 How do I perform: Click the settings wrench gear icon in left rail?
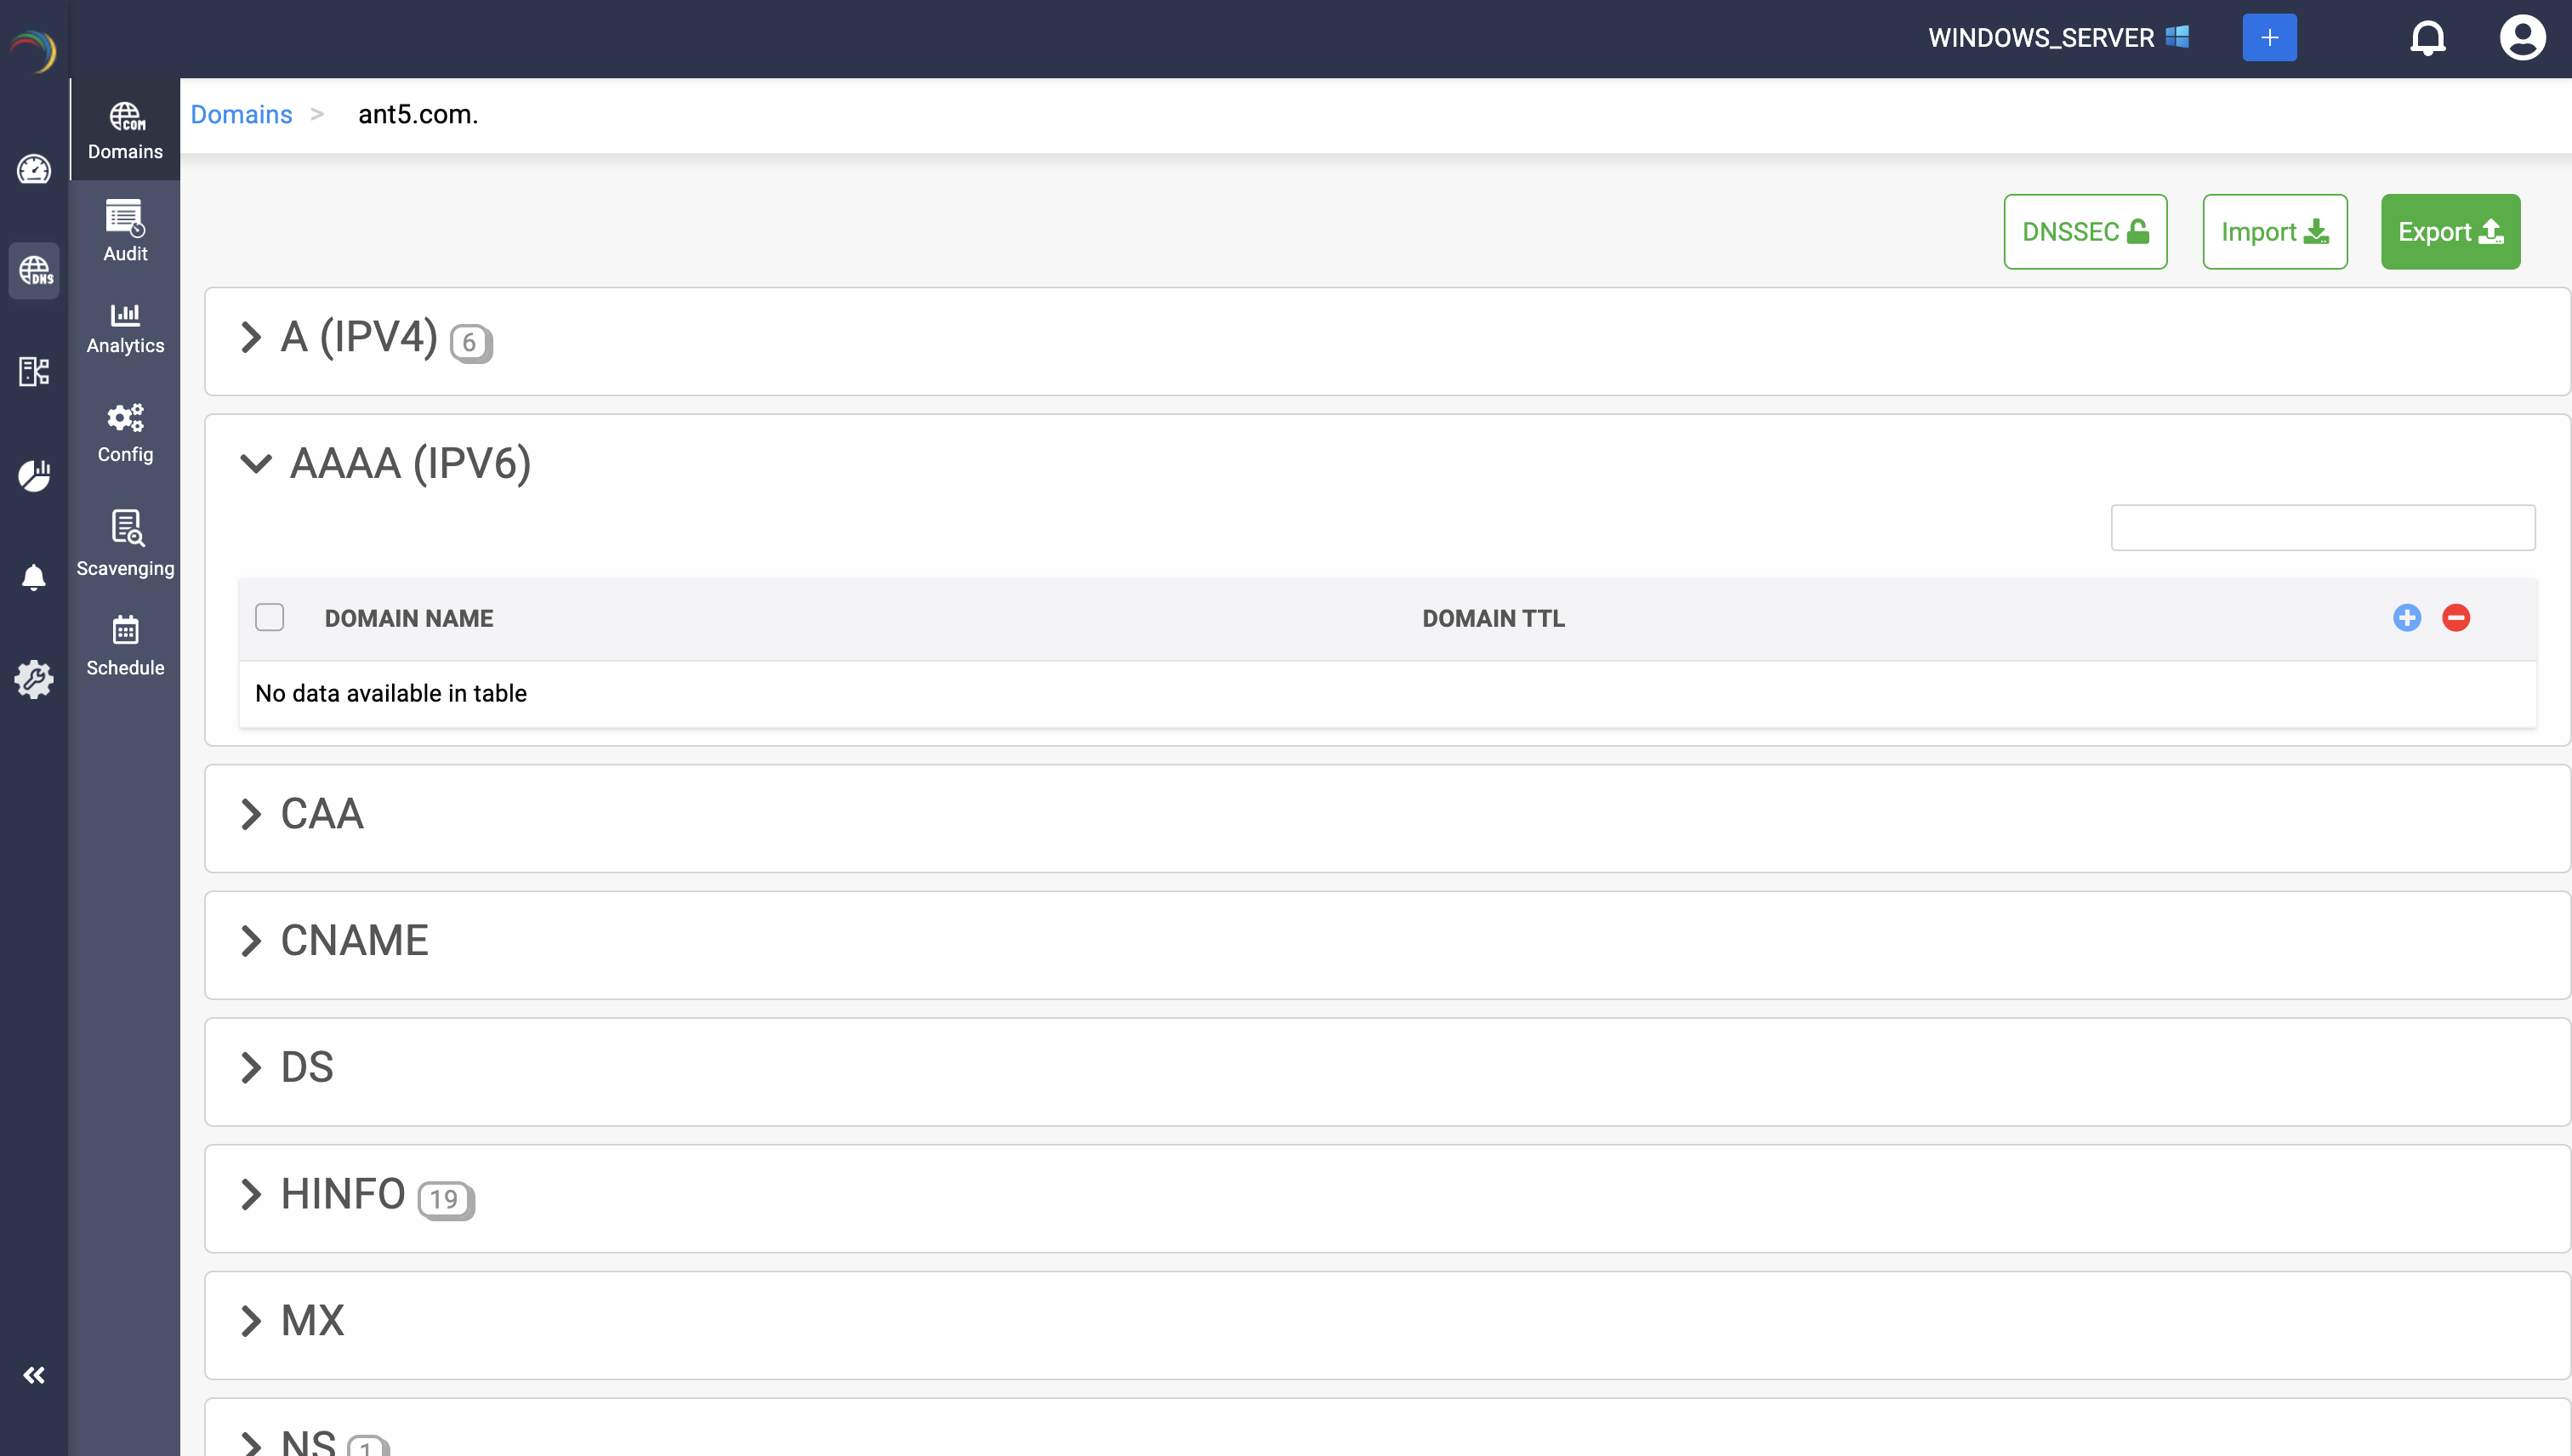34,679
